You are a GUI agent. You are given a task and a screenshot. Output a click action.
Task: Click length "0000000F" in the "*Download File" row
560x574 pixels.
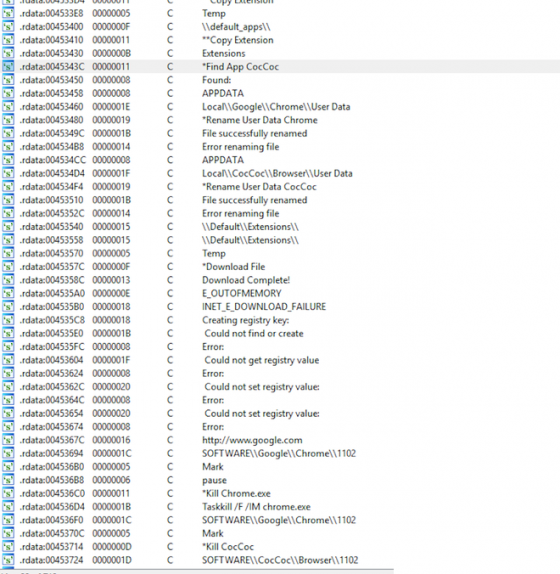pyautogui.click(x=111, y=266)
